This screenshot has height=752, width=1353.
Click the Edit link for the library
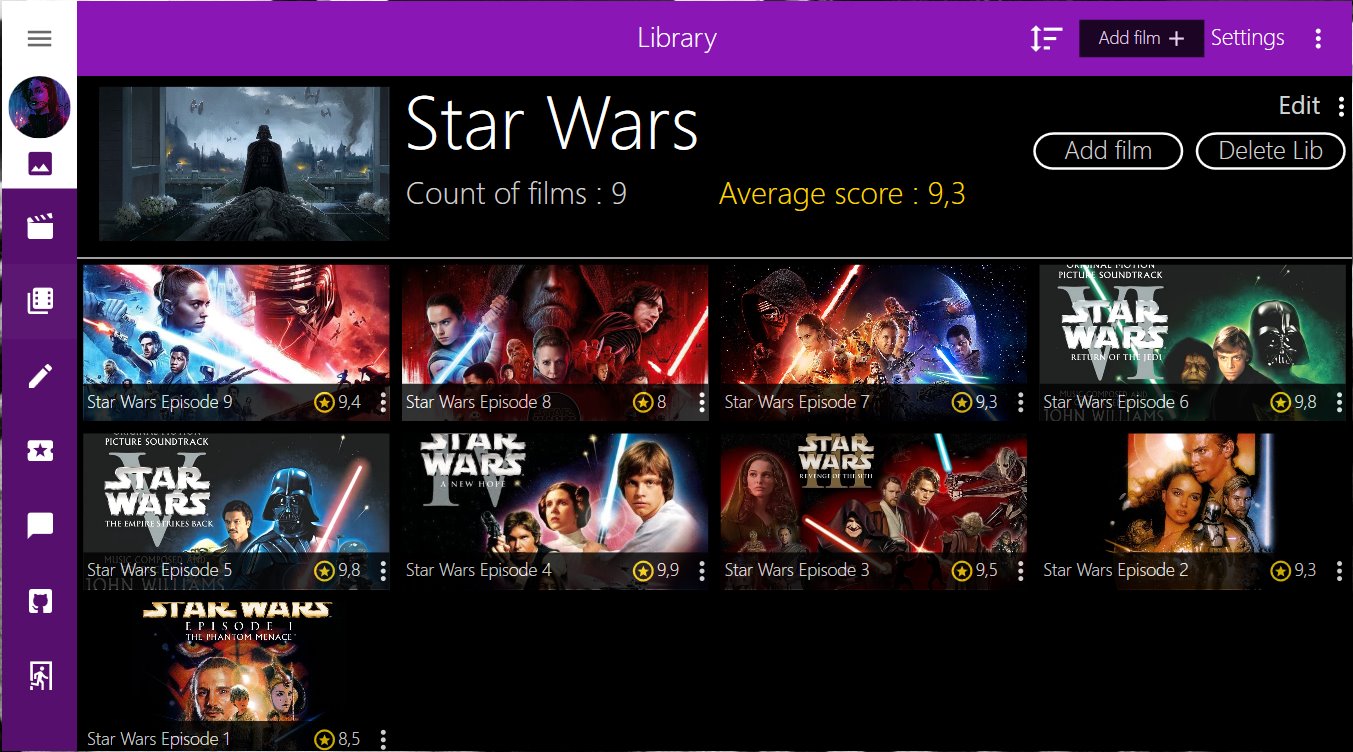coord(1299,106)
